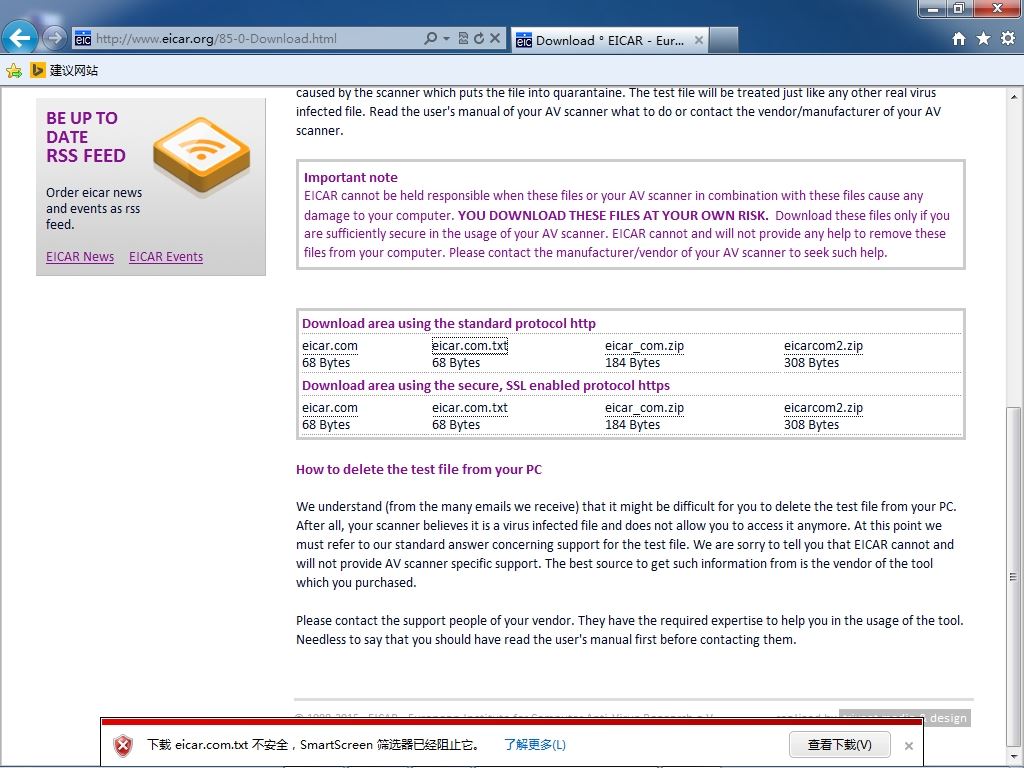Open the Home page icon
This screenshot has width=1024, height=768.
959,39
